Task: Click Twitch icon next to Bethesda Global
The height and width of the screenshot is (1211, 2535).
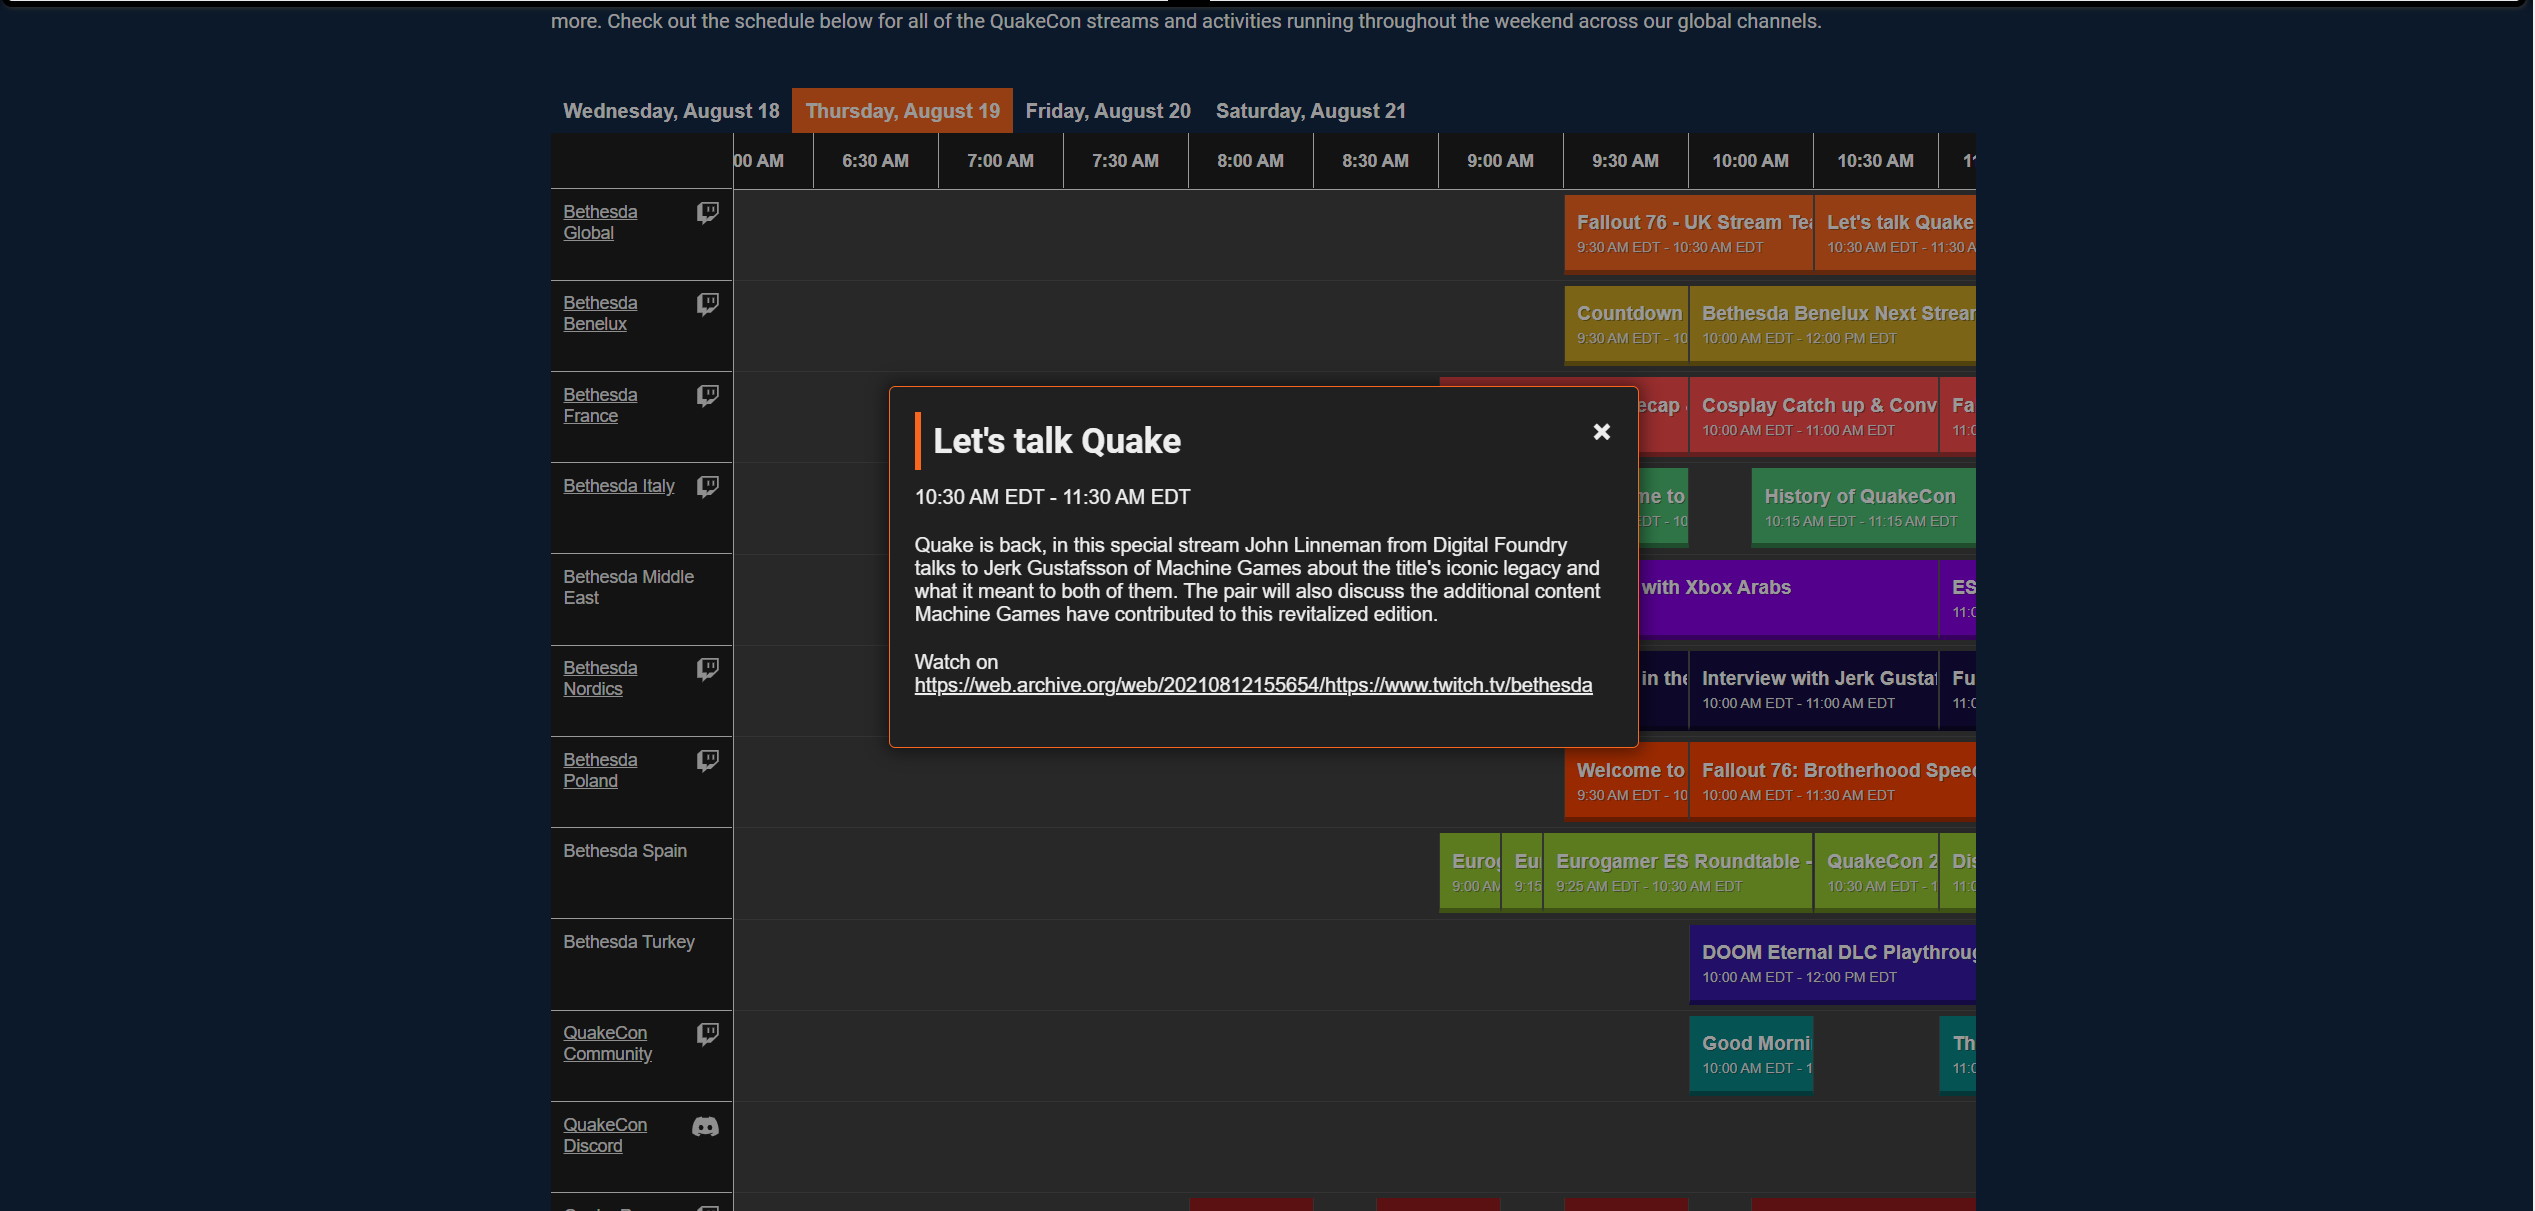Action: point(707,212)
